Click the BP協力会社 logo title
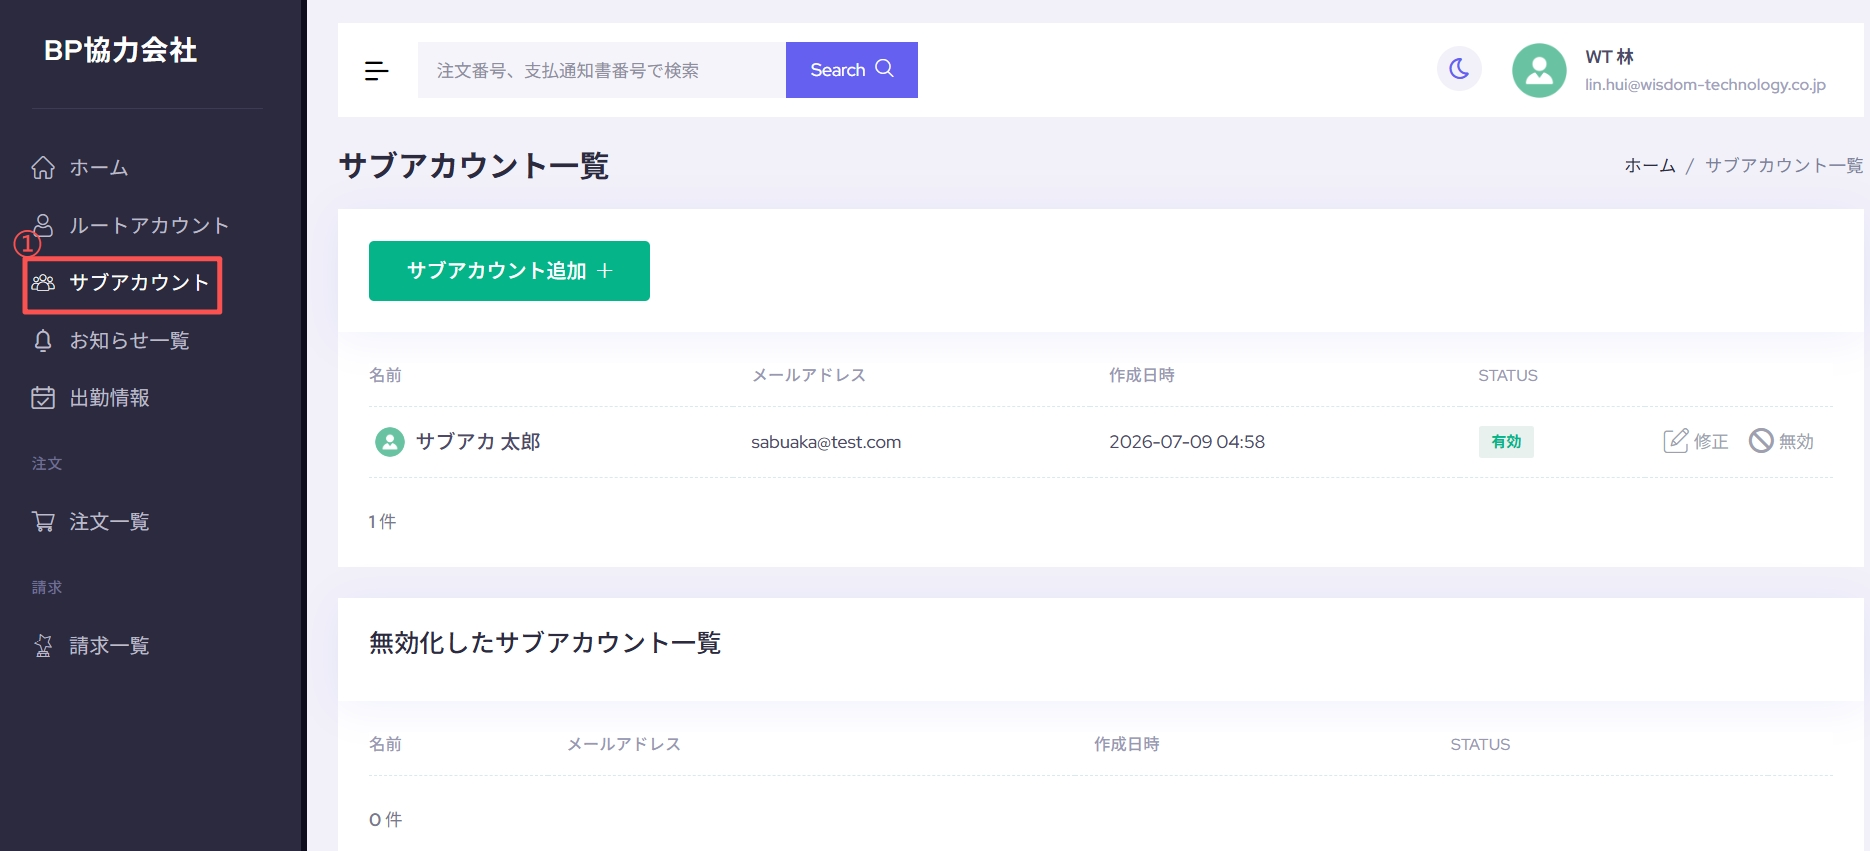Screen dimensions: 1870x851 point(121,50)
